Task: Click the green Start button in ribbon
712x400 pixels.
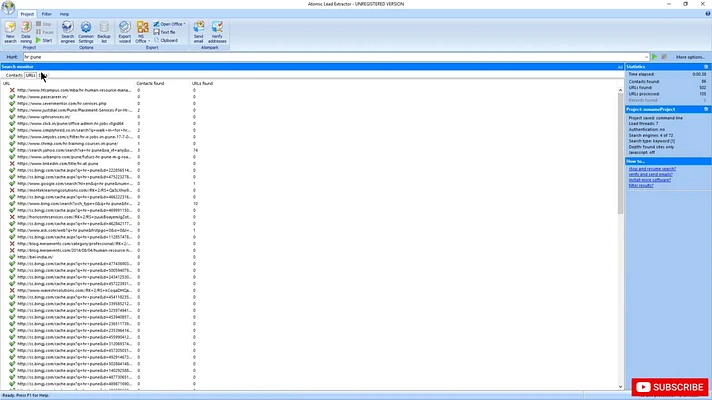Action: (44, 40)
